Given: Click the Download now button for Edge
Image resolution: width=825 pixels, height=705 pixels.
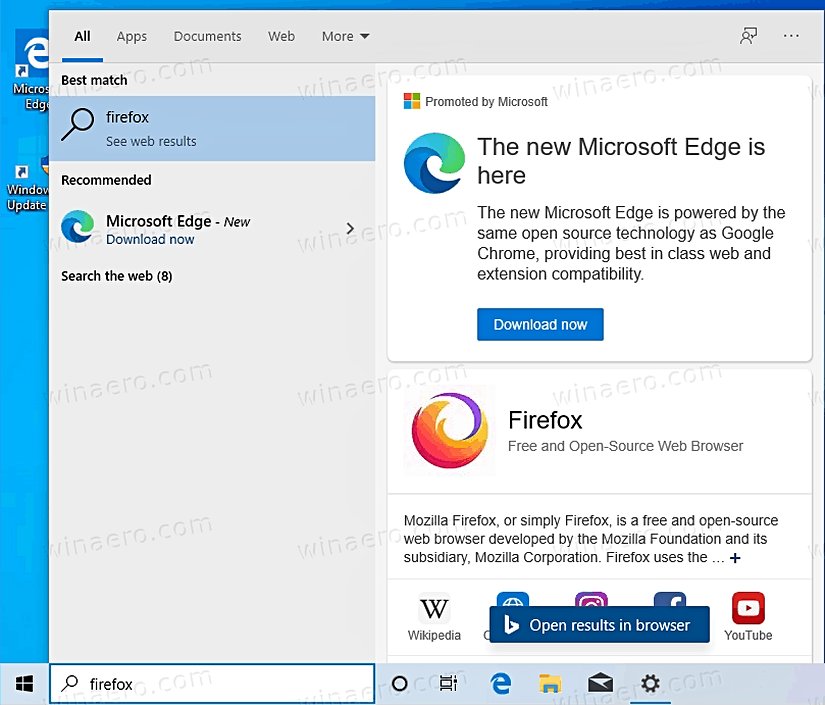Looking at the screenshot, I should point(540,324).
